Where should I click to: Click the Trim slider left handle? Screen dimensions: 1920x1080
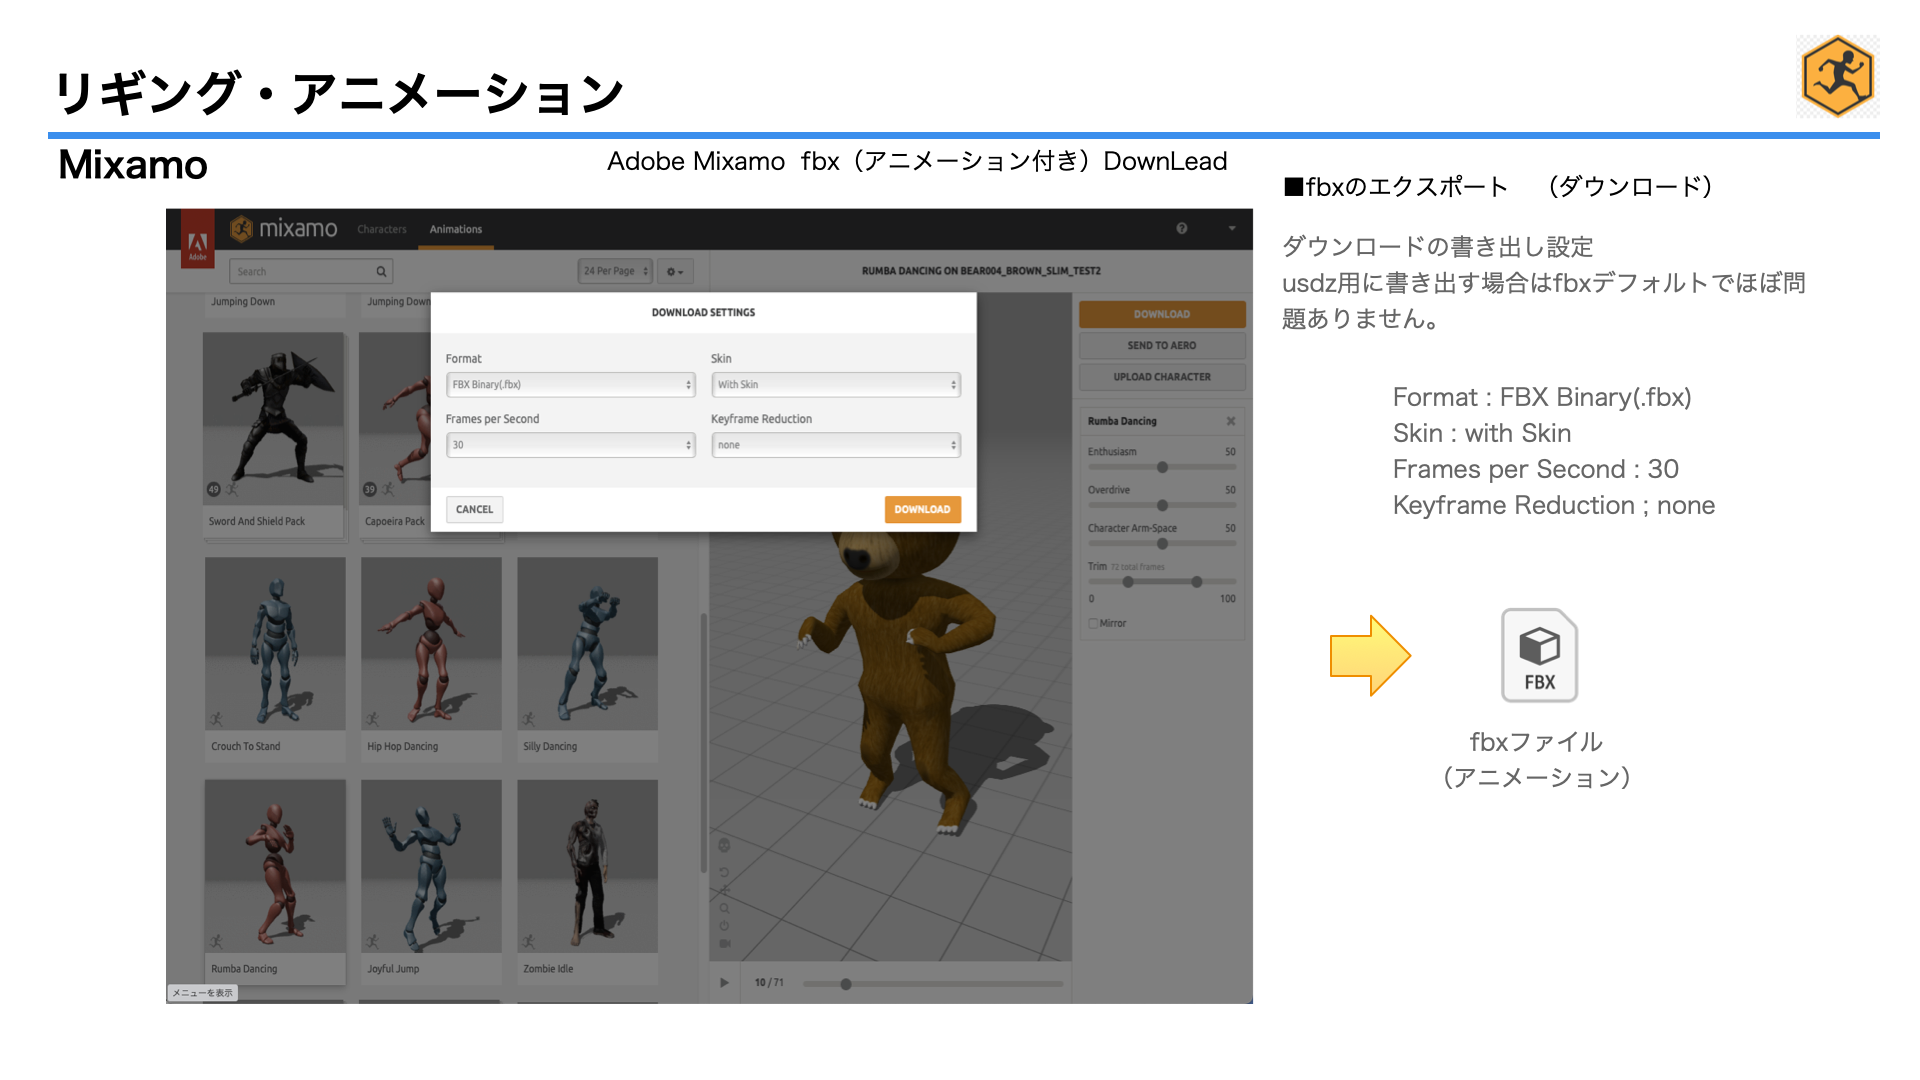click(x=1128, y=582)
